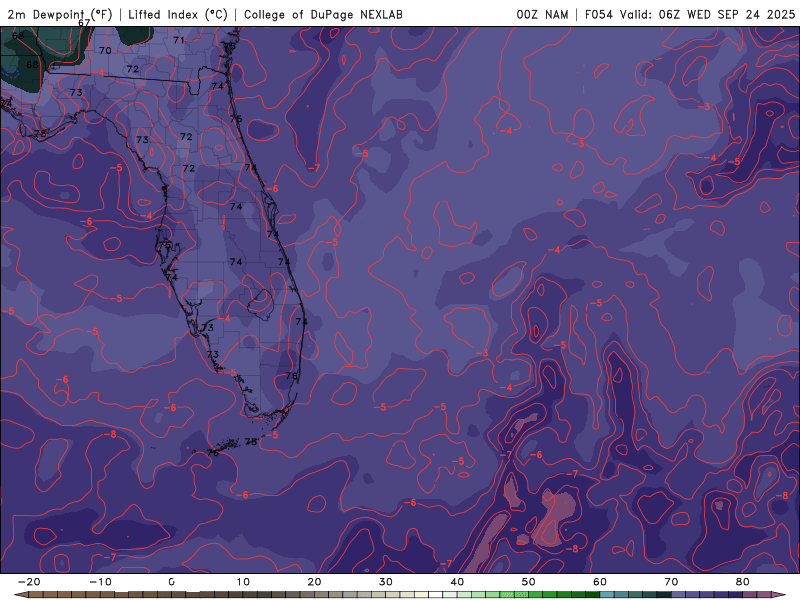Click the 76 dewpoint label in the Keys
The width and height of the screenshot is (800, 600).
213,453
